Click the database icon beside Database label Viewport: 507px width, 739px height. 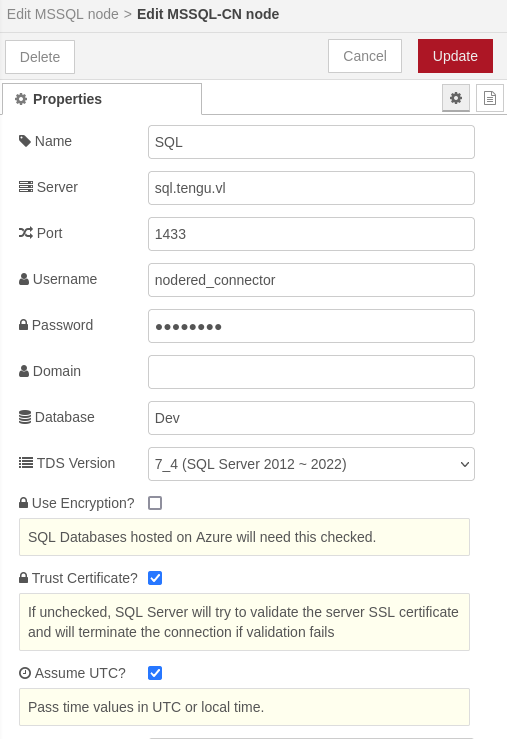pos(25,417)
